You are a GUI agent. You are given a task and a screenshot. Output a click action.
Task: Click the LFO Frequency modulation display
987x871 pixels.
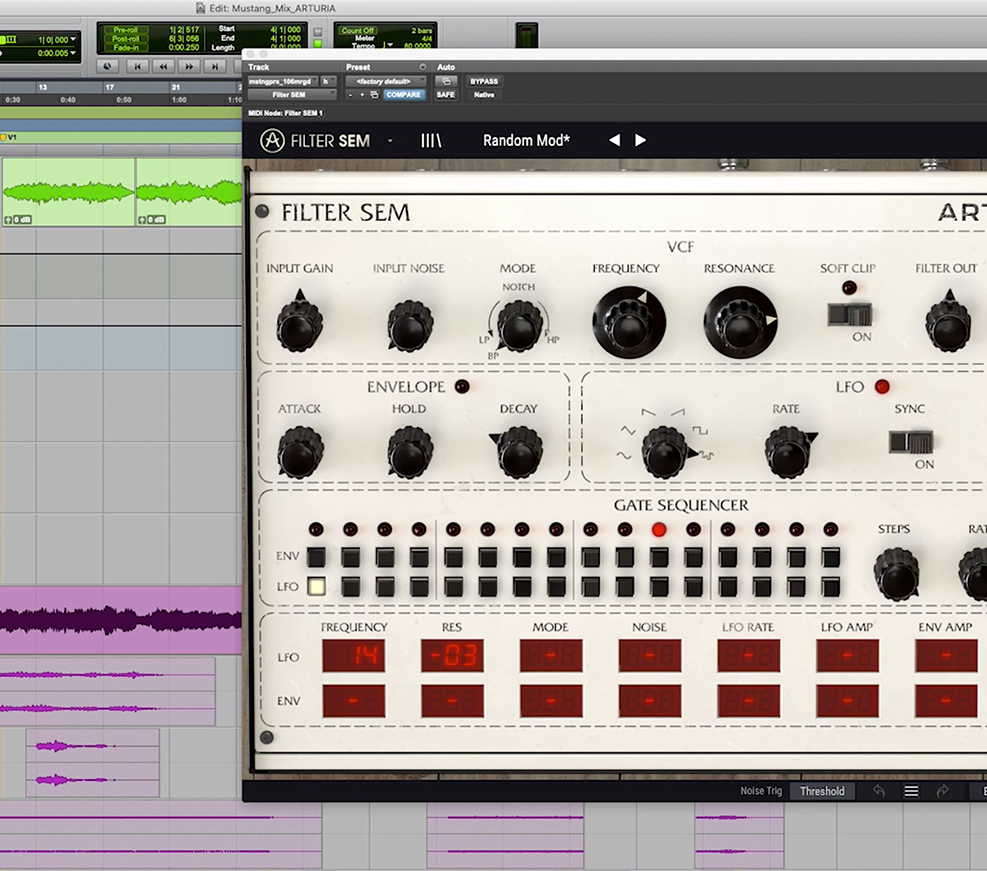click(353, 656)
